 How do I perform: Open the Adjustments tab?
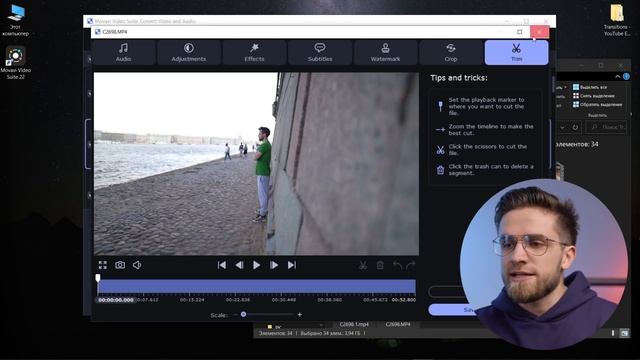click(189, 52)
